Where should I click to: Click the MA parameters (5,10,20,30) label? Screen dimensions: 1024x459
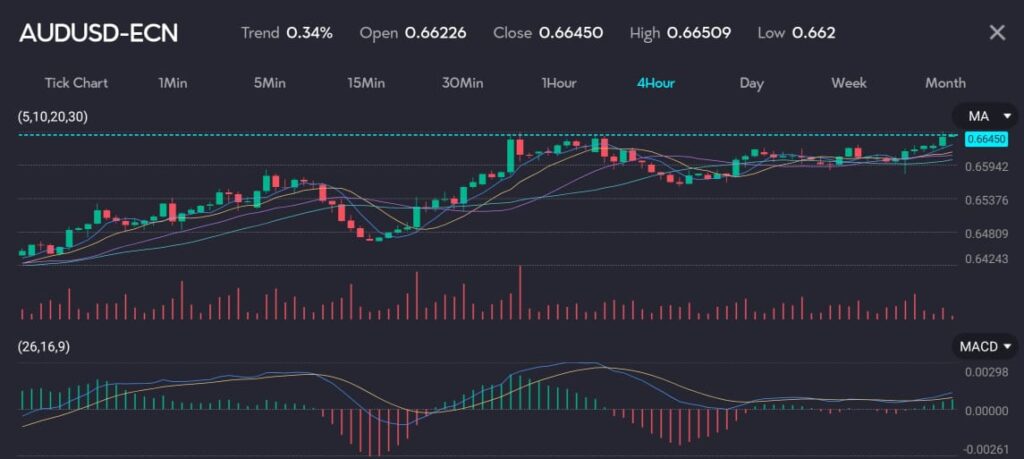coord(53,117)
